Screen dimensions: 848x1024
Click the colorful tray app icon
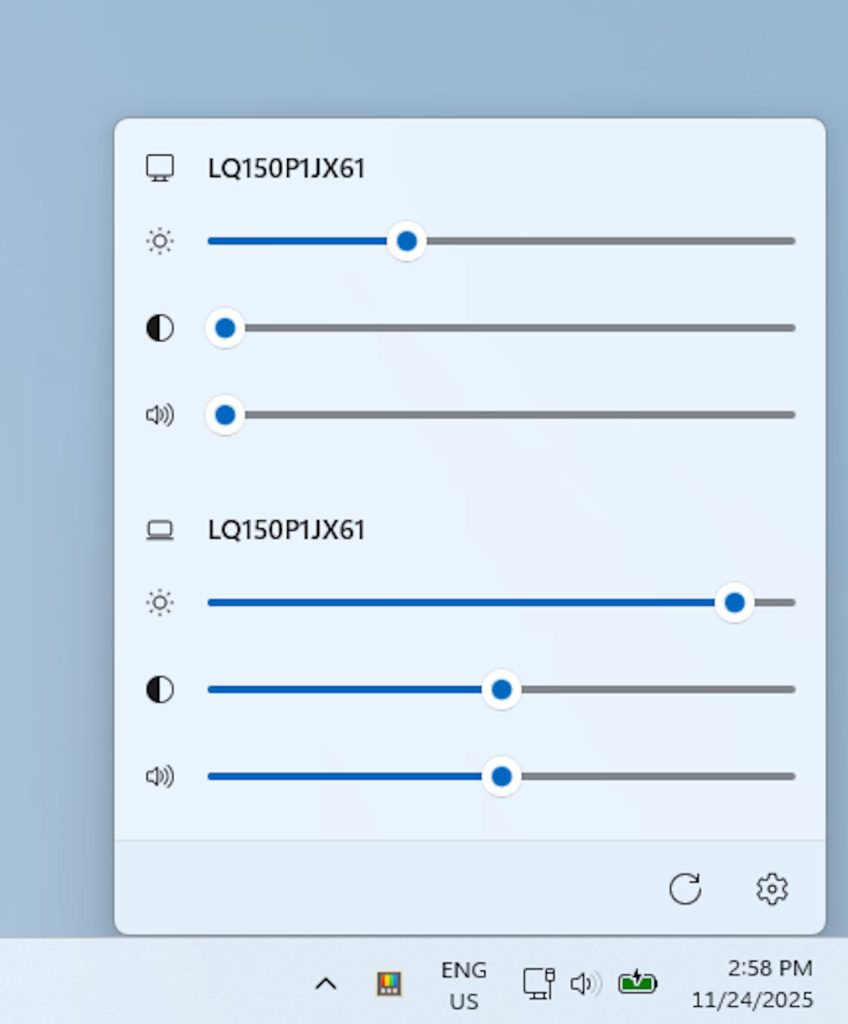(389, 984)
